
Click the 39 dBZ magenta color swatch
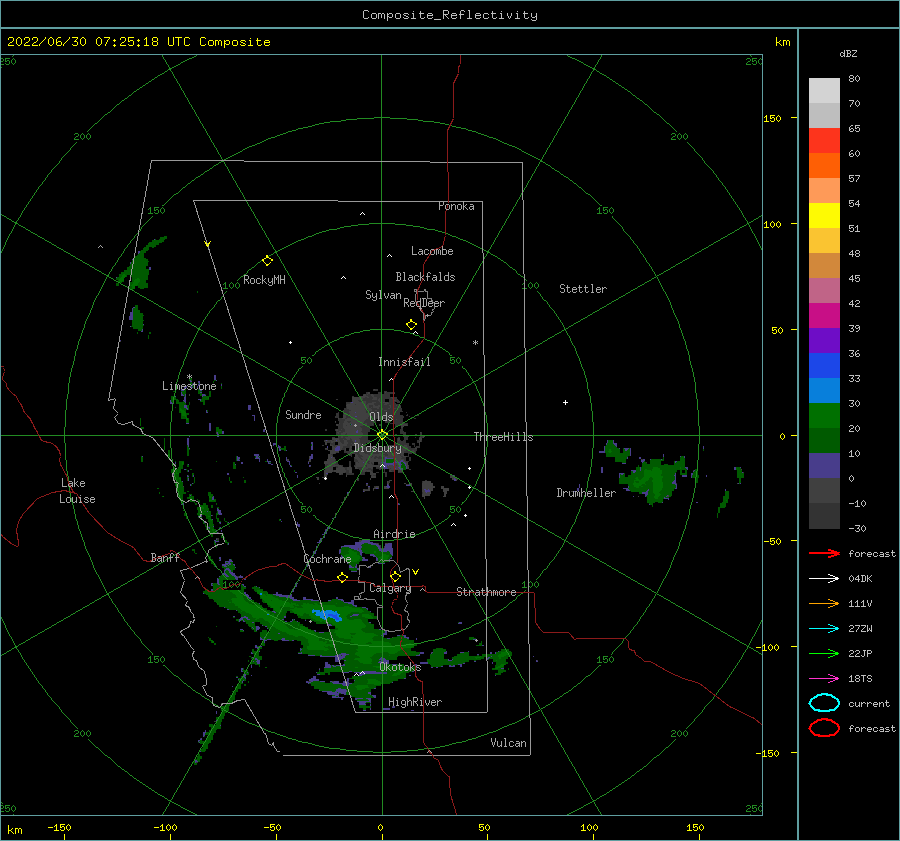coord(824,315)
